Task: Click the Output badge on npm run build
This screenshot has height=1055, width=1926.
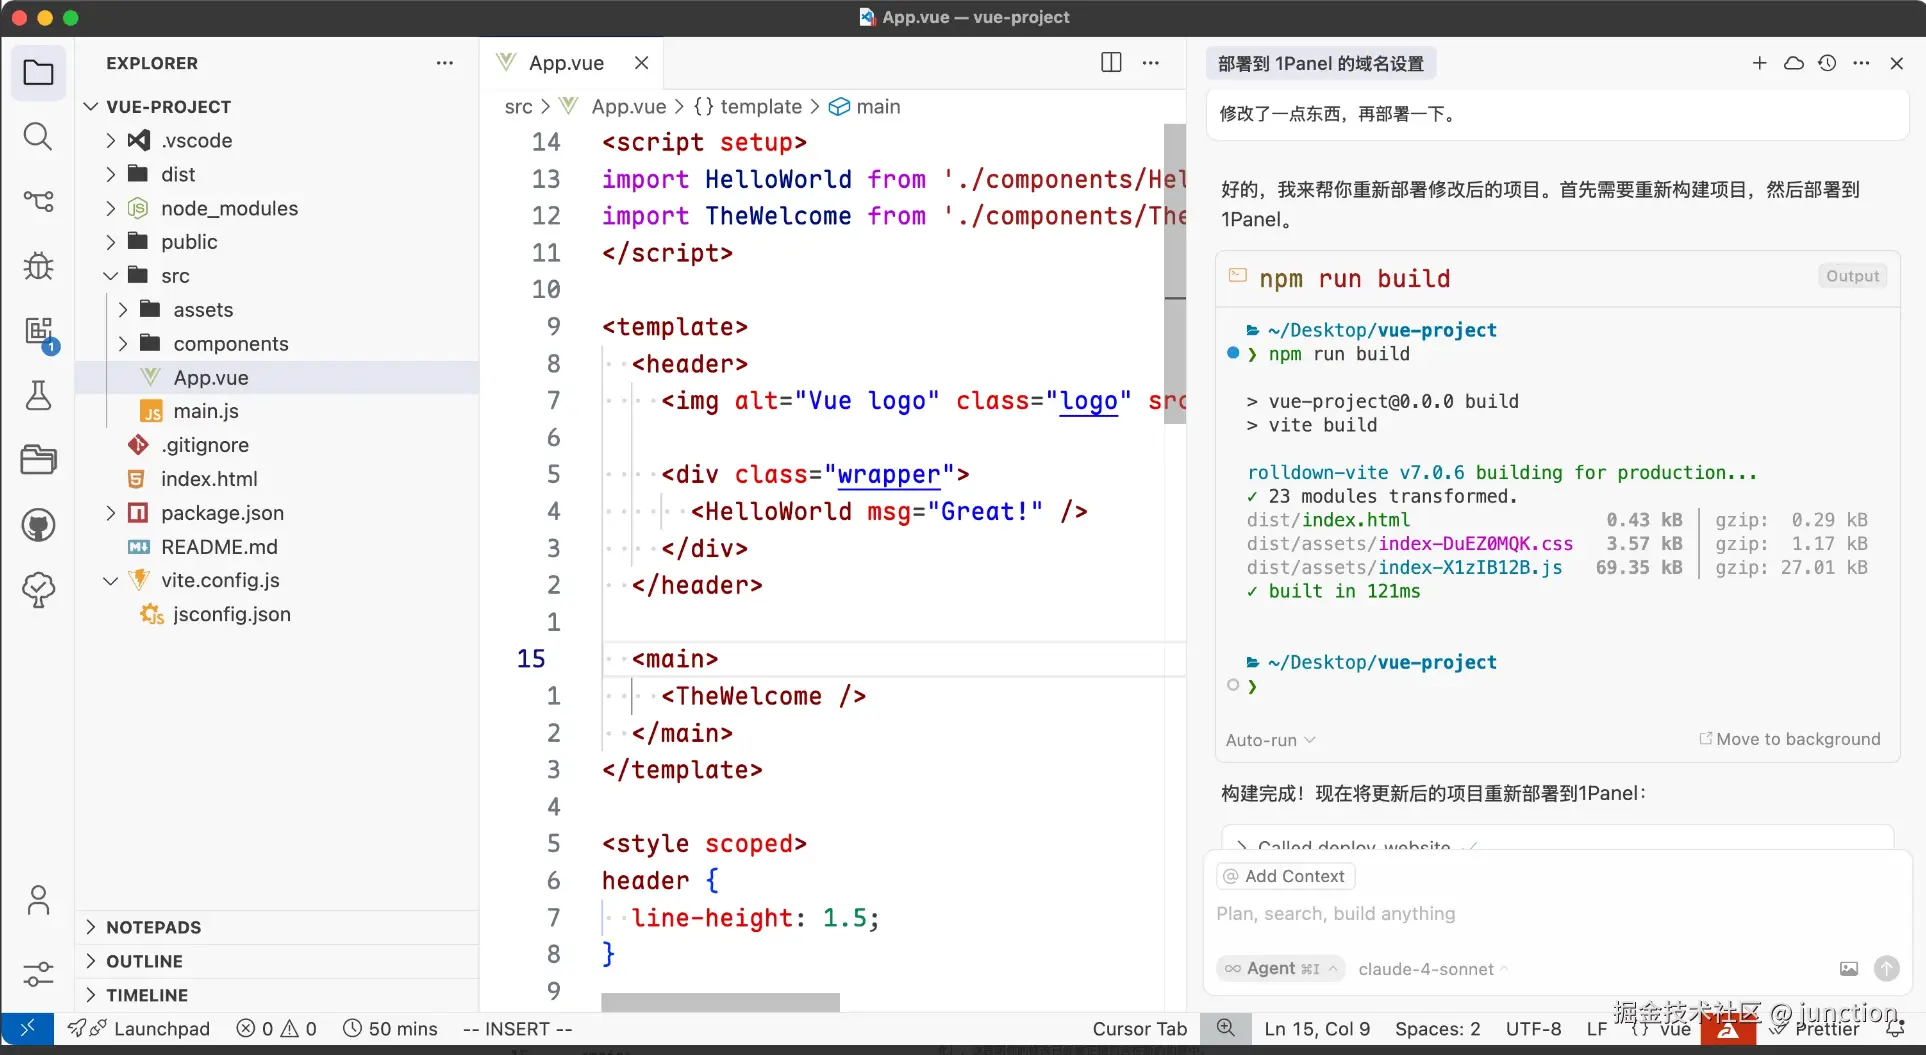Action: [1852, 276]
